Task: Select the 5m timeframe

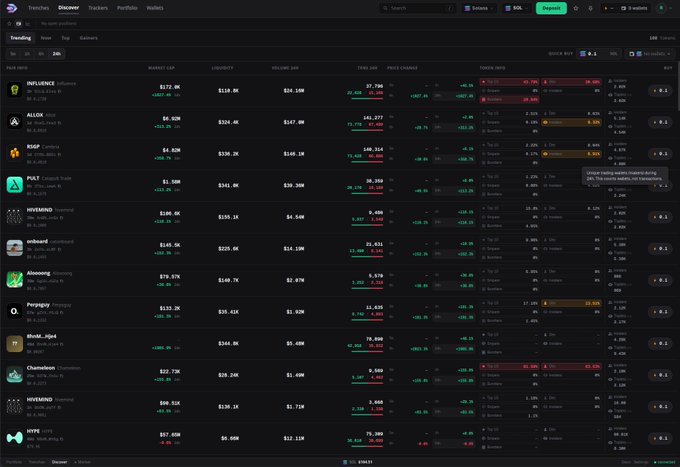Action: coord(13,54)
